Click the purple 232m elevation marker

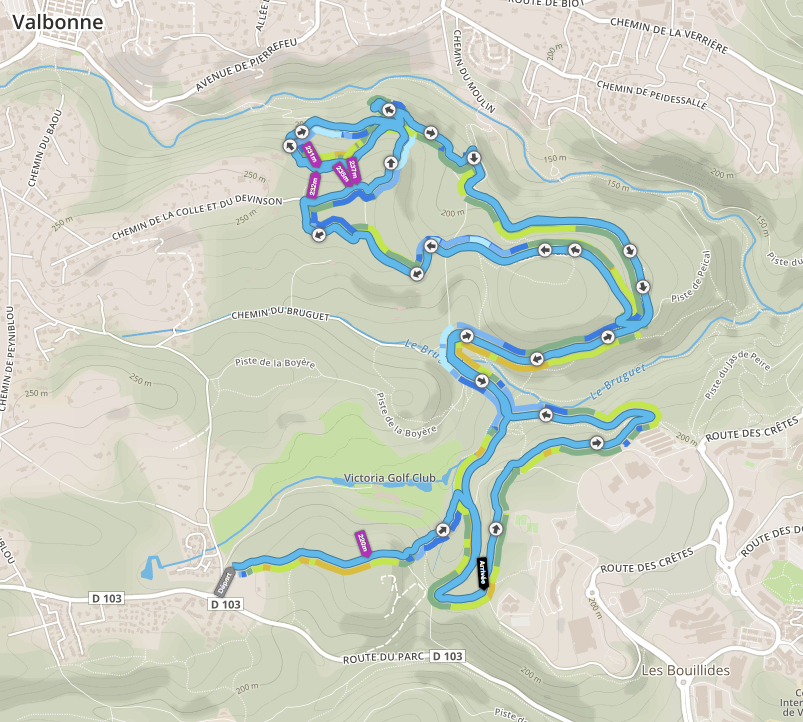click(x=312, y=184)
